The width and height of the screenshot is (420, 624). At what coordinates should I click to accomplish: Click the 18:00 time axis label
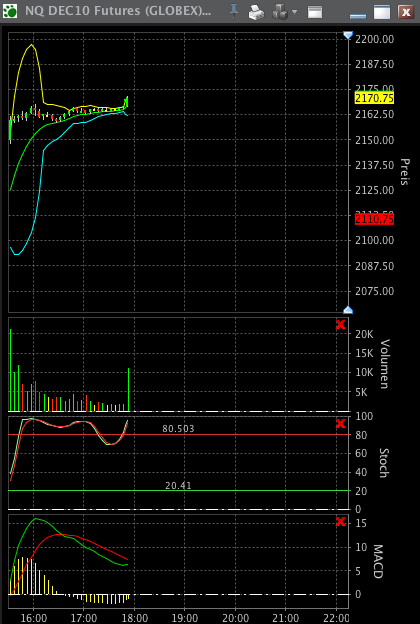tap(135, 618)
